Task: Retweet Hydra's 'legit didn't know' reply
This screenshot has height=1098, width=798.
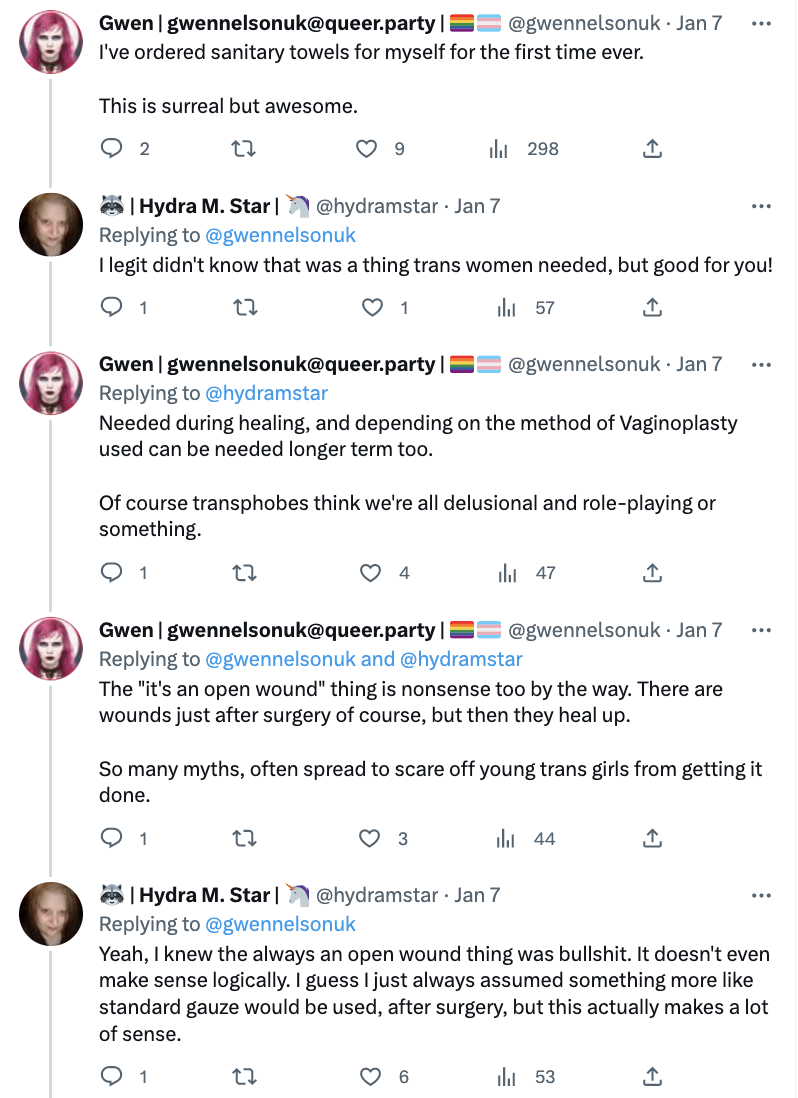Action: [x=243, y=308]
